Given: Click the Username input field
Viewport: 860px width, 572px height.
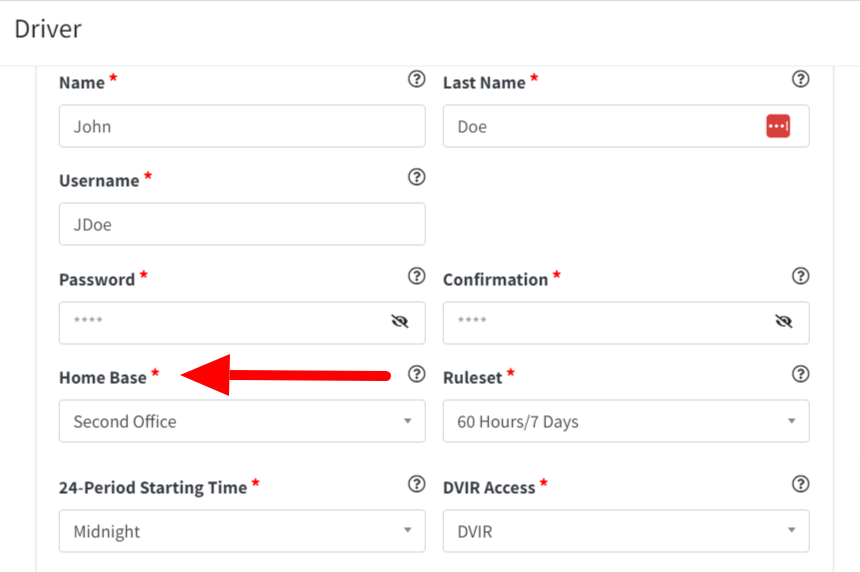Looking at the screenshot, I should 242,224.
